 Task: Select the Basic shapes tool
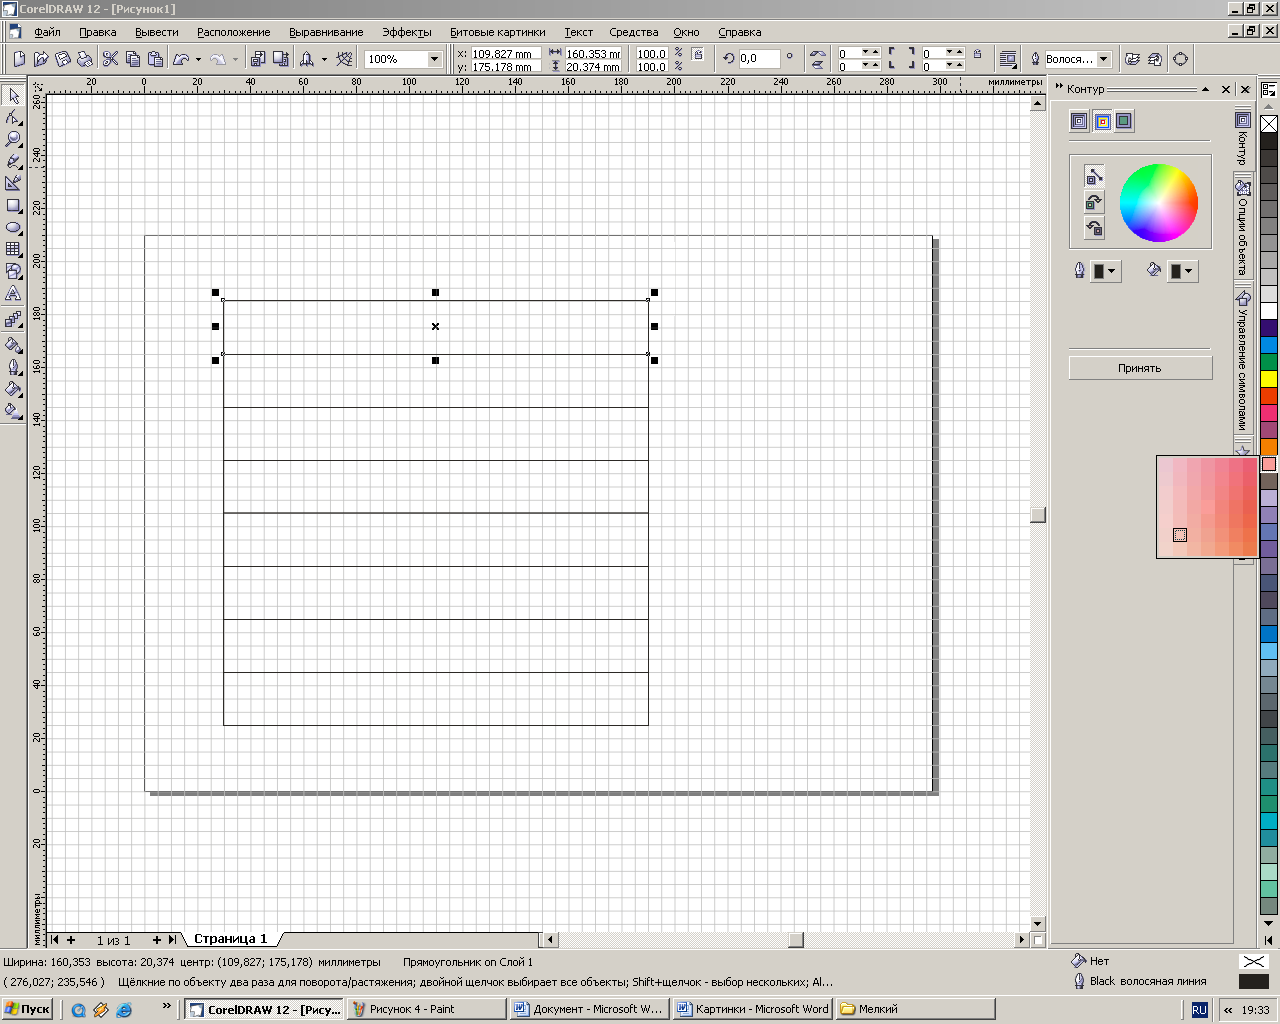(x=13, y=272)
